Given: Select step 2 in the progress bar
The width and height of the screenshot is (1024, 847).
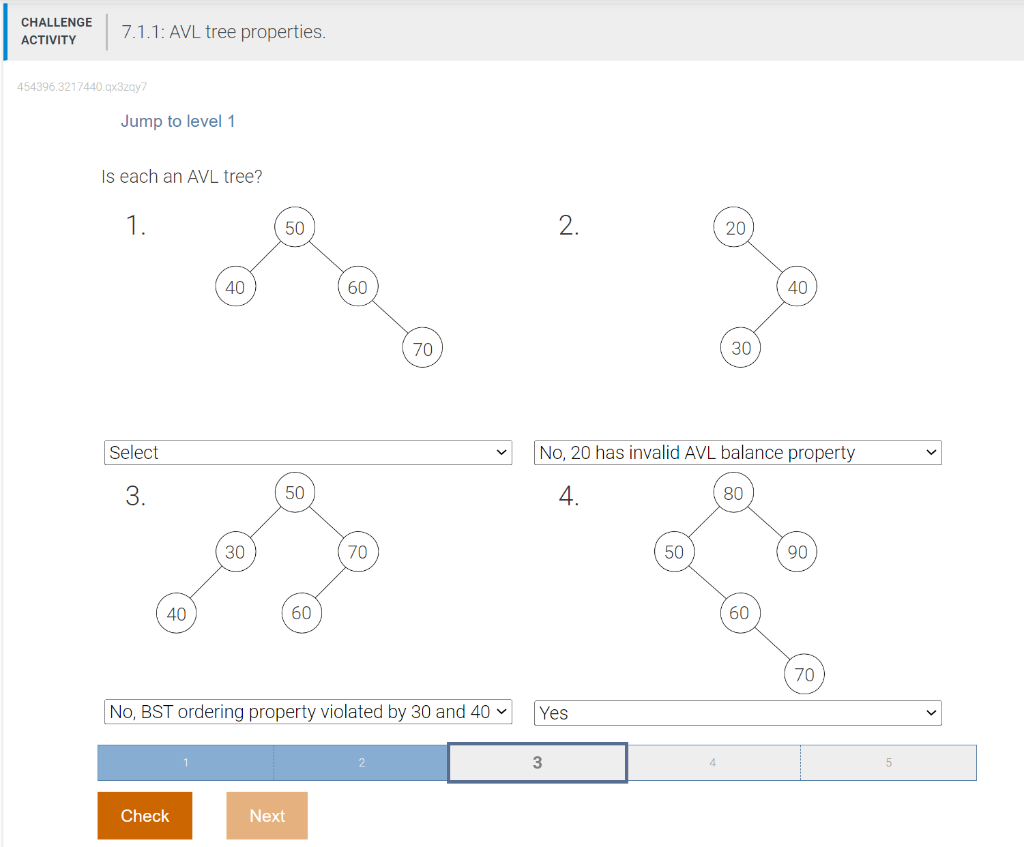Looking at the screenshot, I should click(x=361, y=762).
